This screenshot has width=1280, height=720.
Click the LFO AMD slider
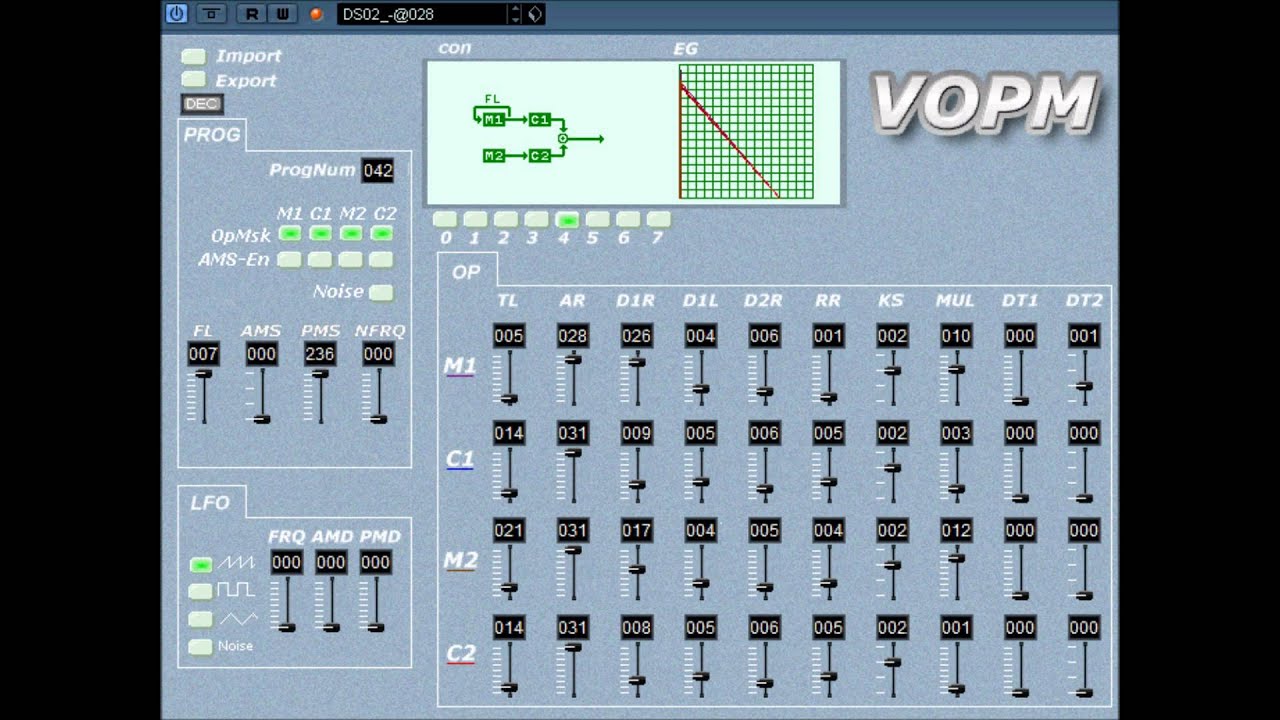coord(331,604)
